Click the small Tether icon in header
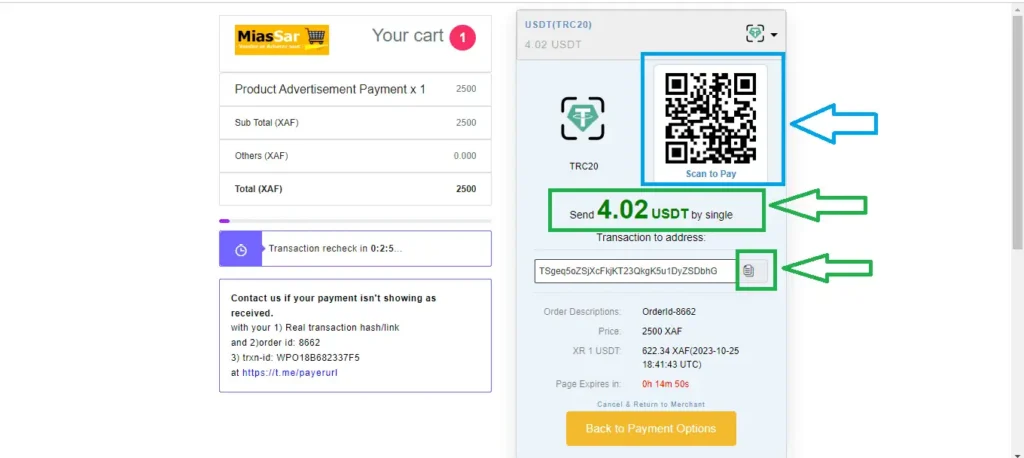Viewport: 1024px width, 458px height. point(755,33)
